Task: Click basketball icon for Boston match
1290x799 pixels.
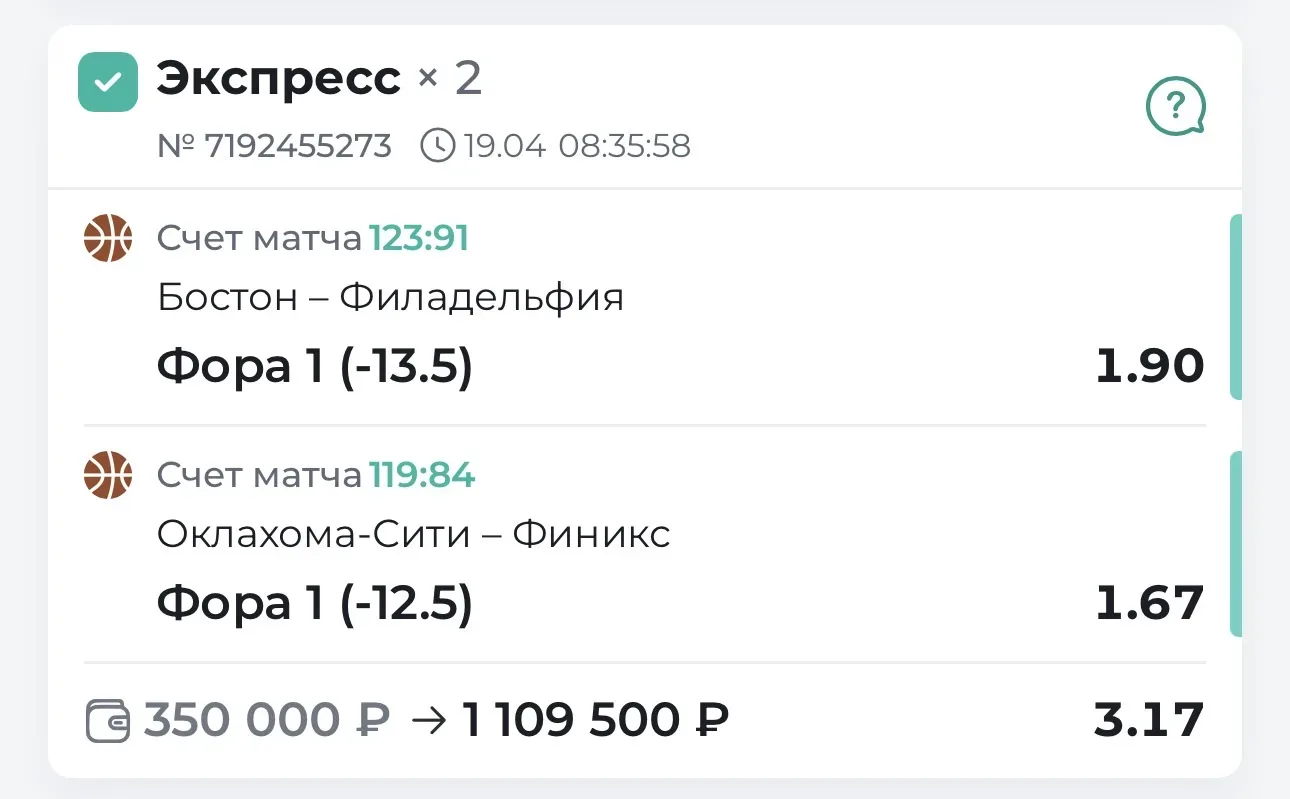Action: tap(107, 239)
